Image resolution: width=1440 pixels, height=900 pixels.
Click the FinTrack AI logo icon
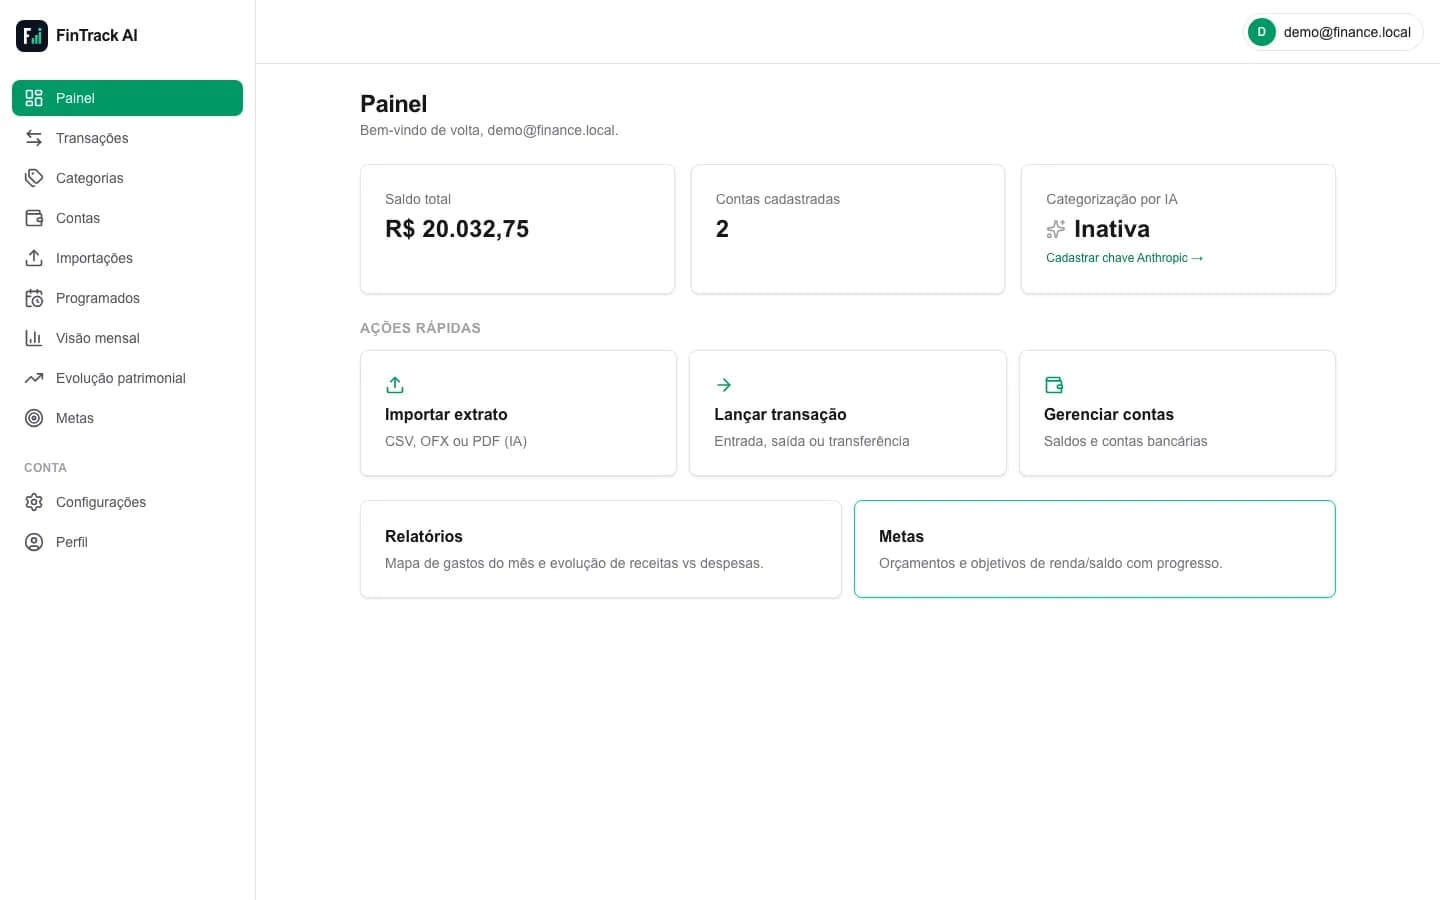[32, 36]
